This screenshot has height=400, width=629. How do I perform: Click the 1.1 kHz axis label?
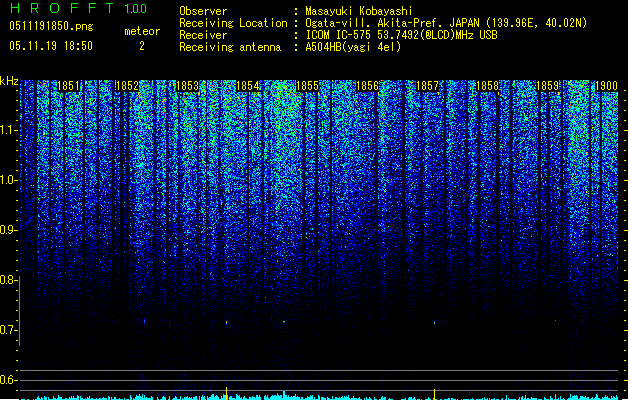coord(8,130)
